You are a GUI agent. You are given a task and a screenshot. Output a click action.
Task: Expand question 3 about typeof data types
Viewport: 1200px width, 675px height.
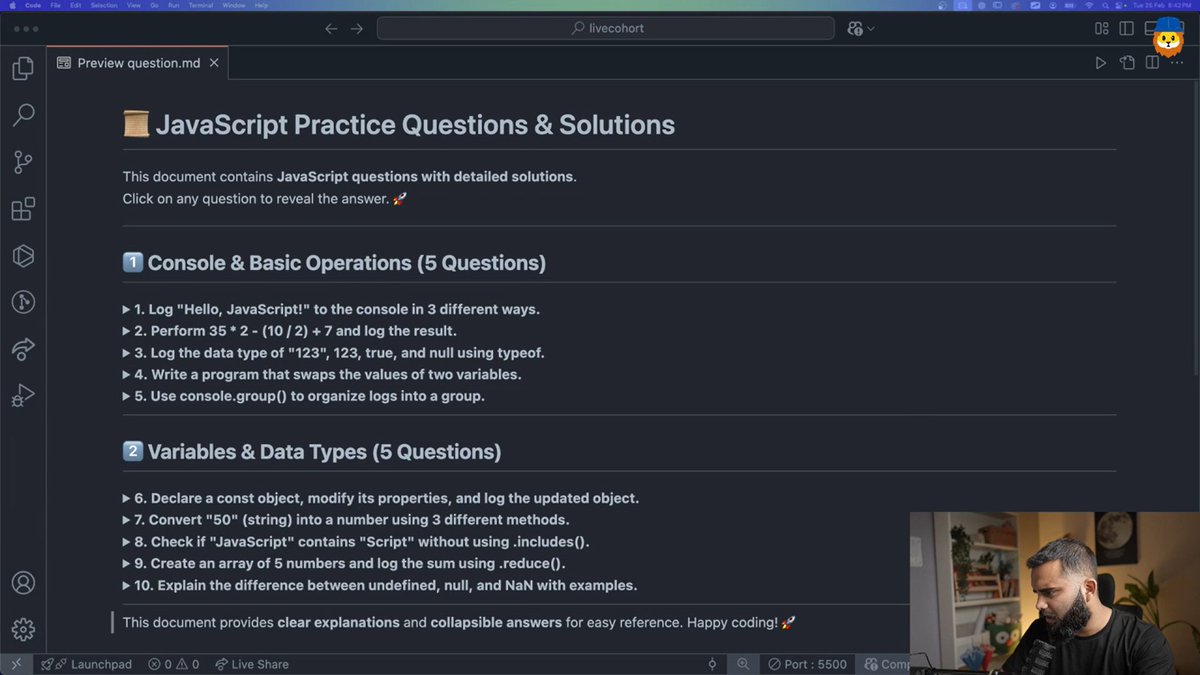333,353
